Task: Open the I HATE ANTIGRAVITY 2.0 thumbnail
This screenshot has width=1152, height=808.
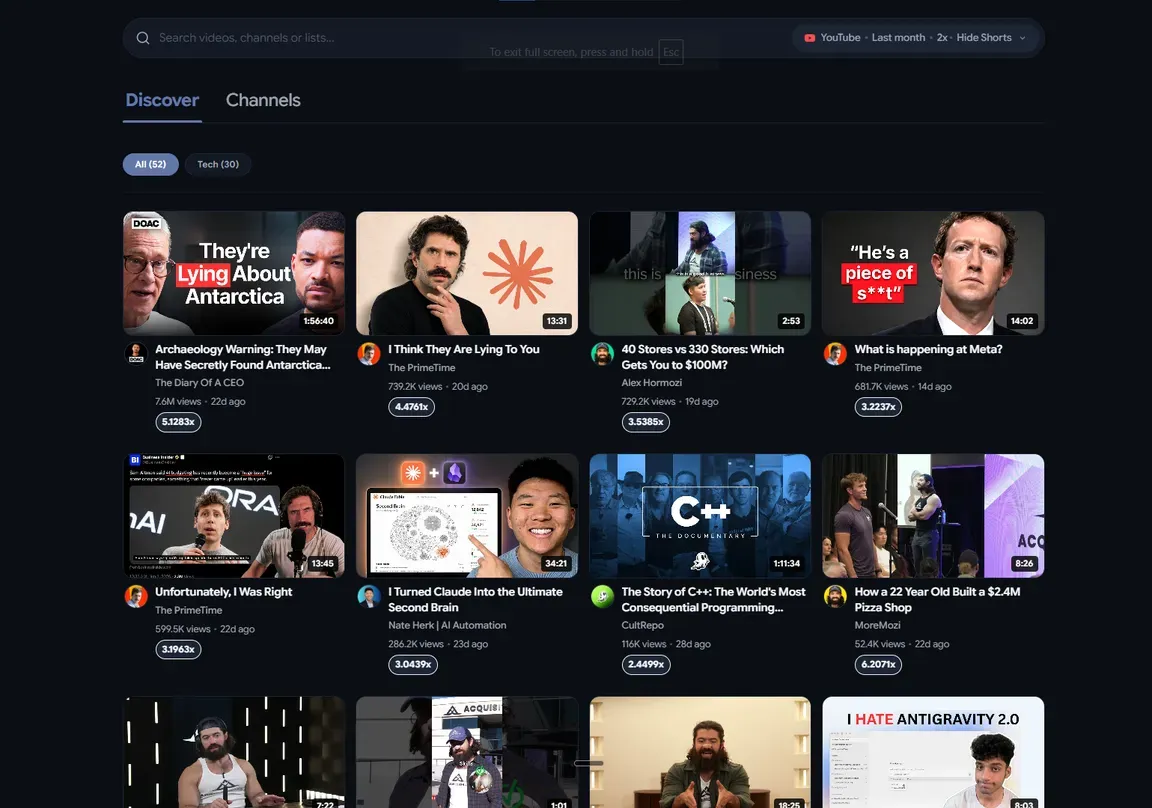Action: pos(933,752)
